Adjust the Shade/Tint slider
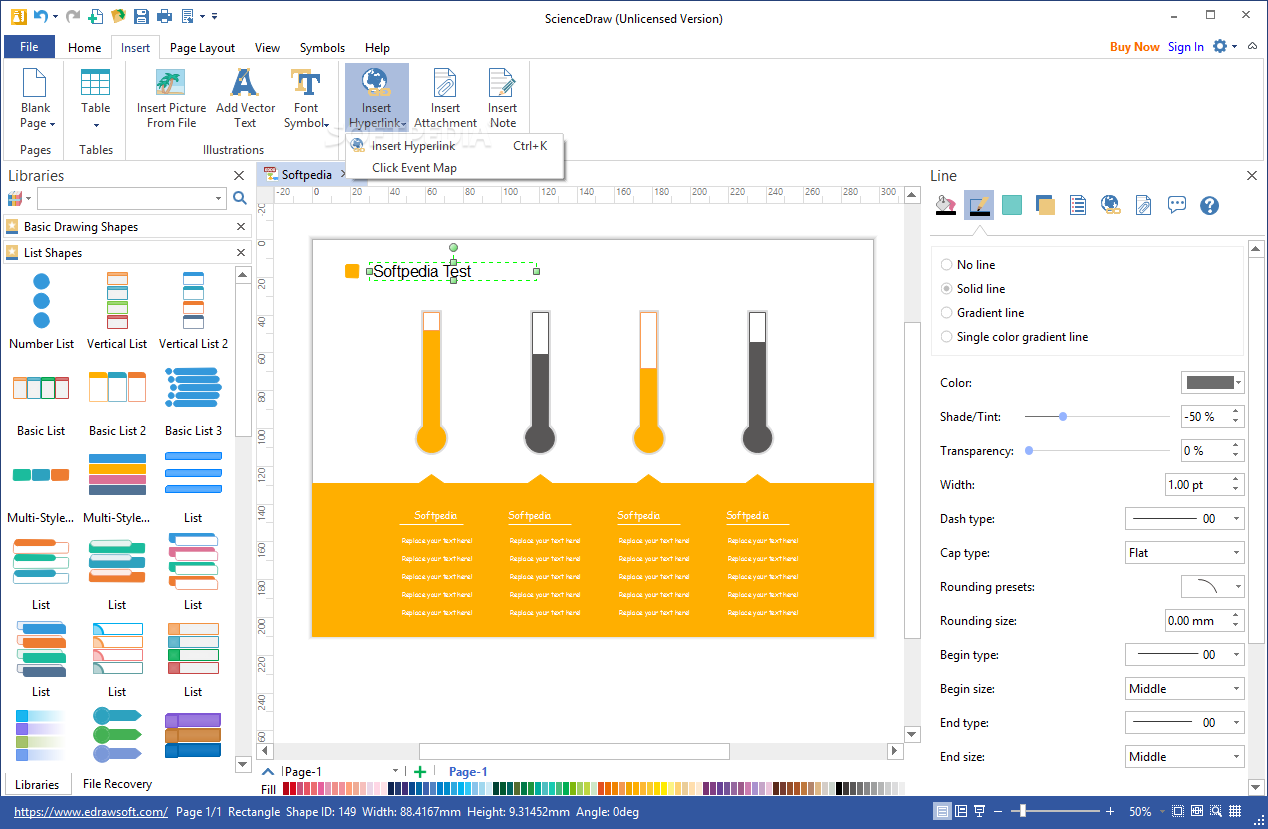This screenshot has height=829, width=1268. tap(1063, 416)
